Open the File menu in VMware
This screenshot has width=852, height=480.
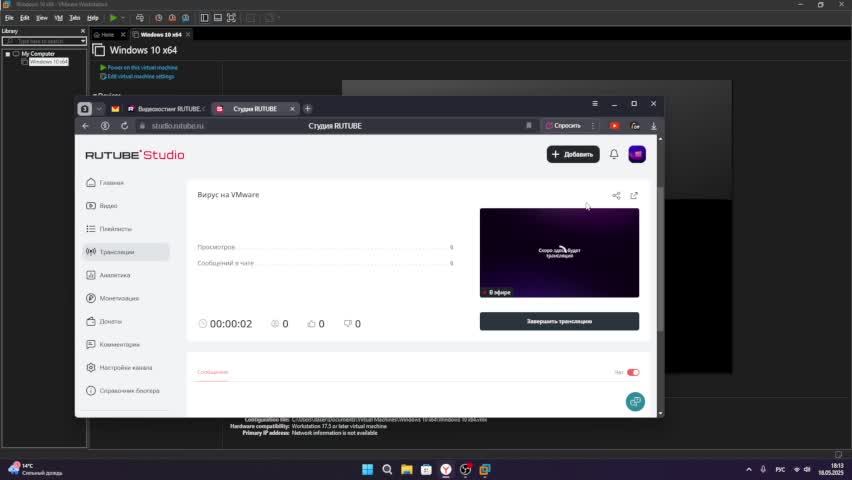(x=9, y=18)
